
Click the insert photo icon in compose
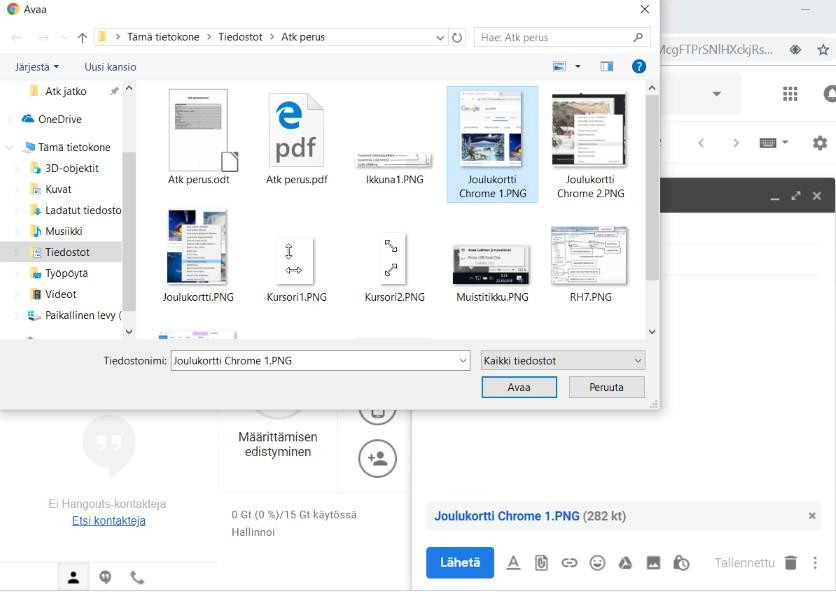(x=653, y=563)
